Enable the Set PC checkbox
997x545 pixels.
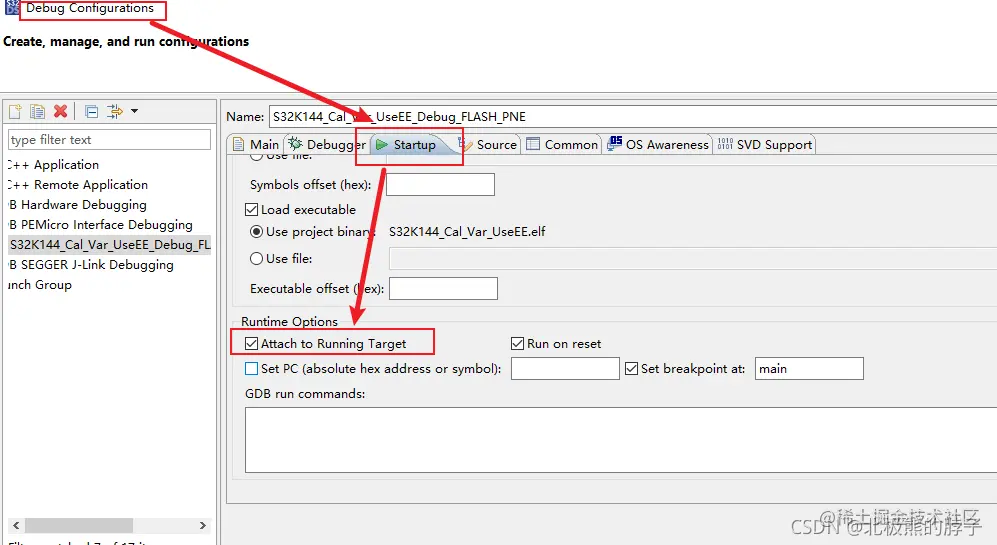[x=252, y=369]
